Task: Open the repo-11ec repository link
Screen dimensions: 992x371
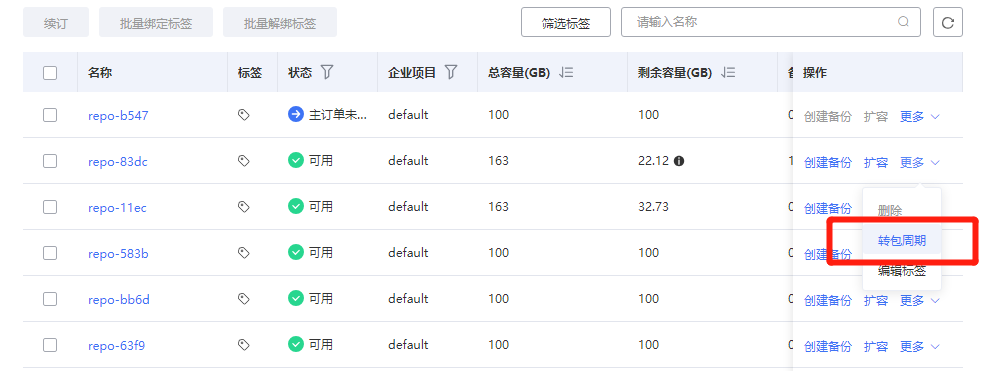Action: click(x=117, y=207)
